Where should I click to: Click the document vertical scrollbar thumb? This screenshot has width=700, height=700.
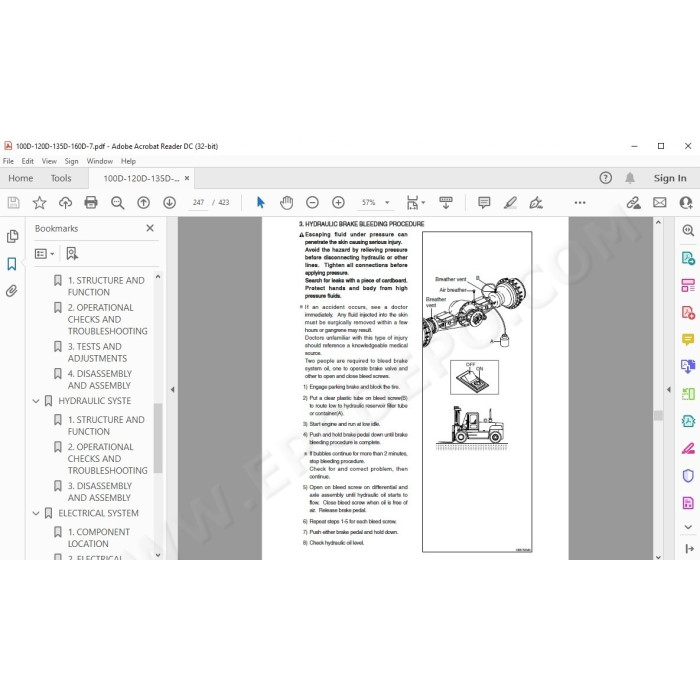point(658,415)
